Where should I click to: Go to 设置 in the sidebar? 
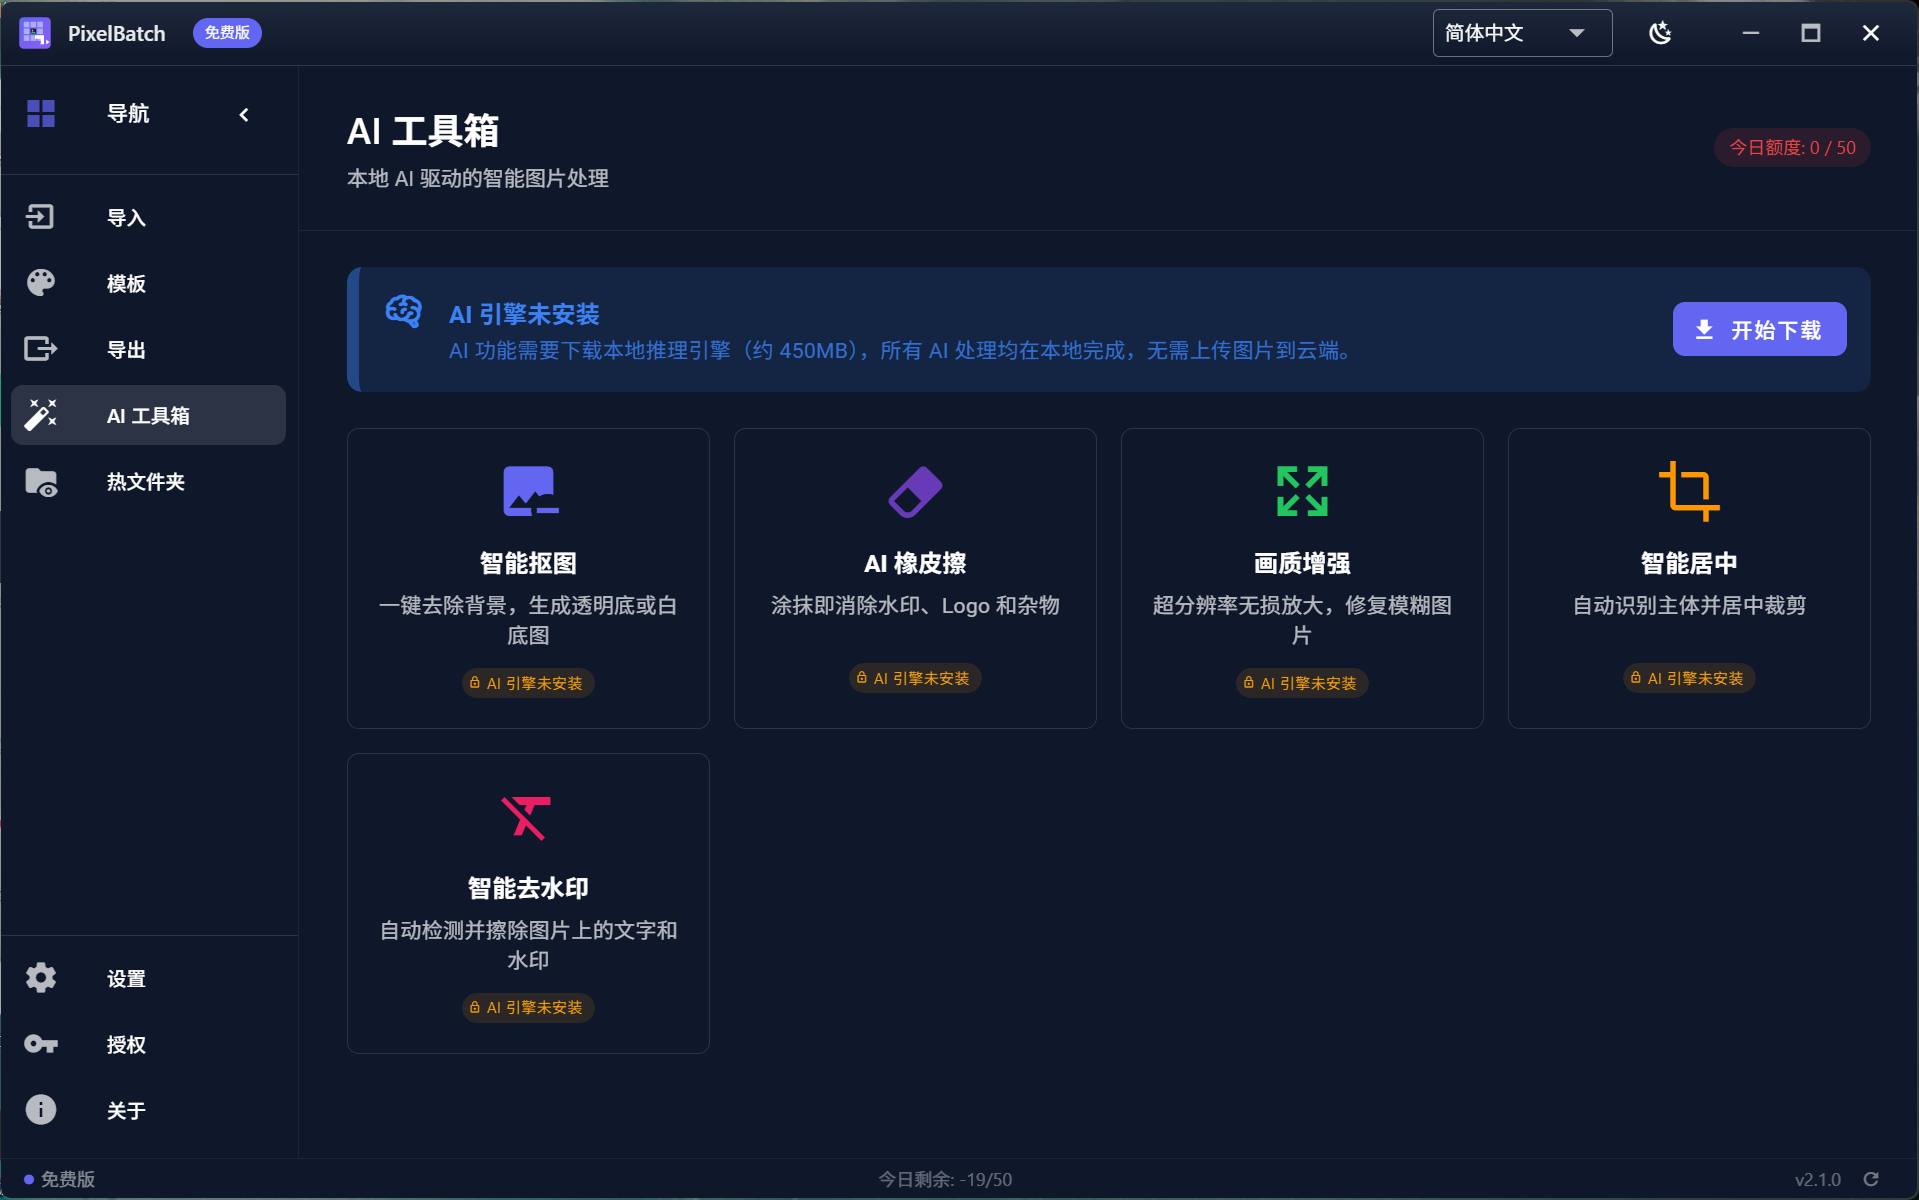(x=148, y=978)
